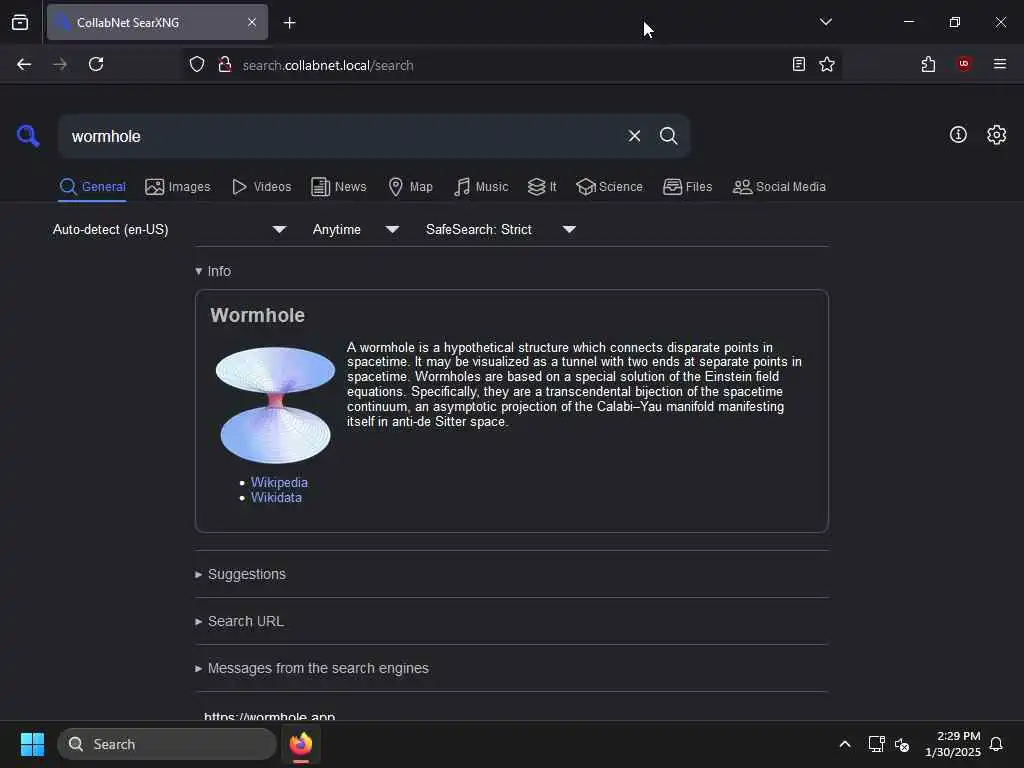Switch to Music search category
The width and height of the screenshot is (1024, 768).
click(481, 187)
